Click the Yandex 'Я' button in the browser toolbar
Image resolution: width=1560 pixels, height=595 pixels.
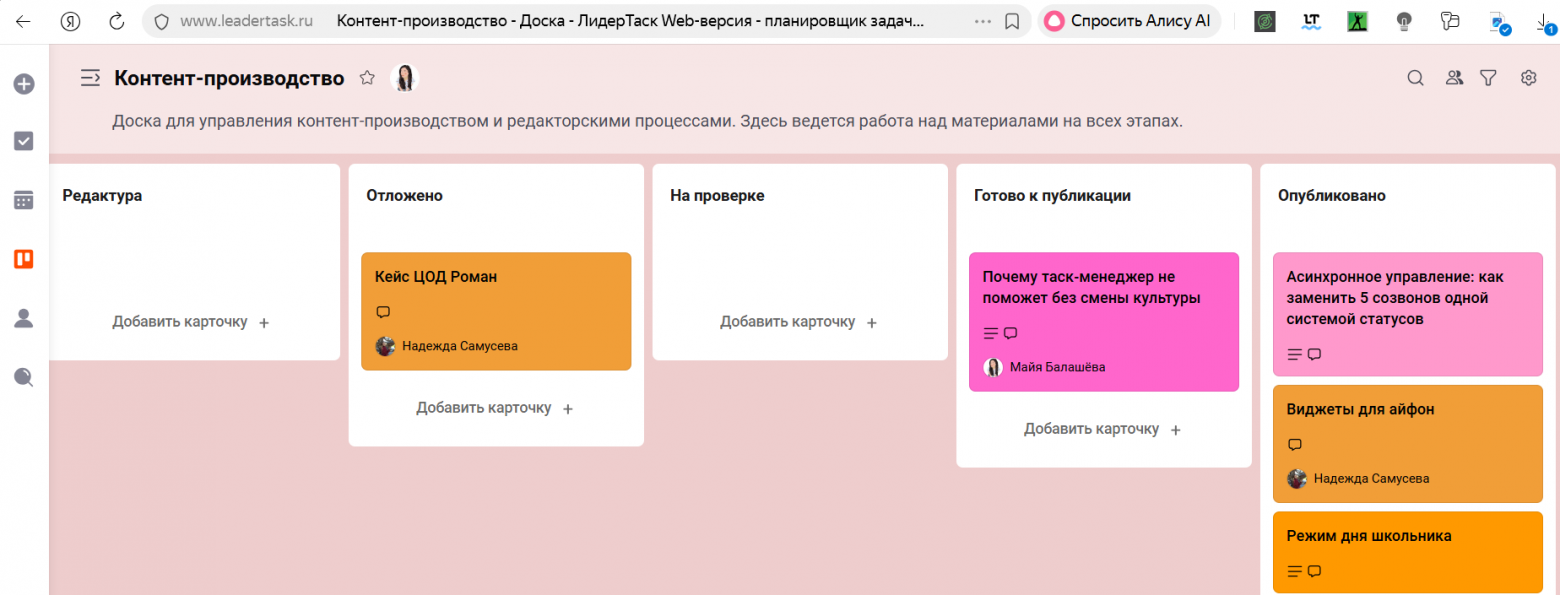tap(70, 21)
